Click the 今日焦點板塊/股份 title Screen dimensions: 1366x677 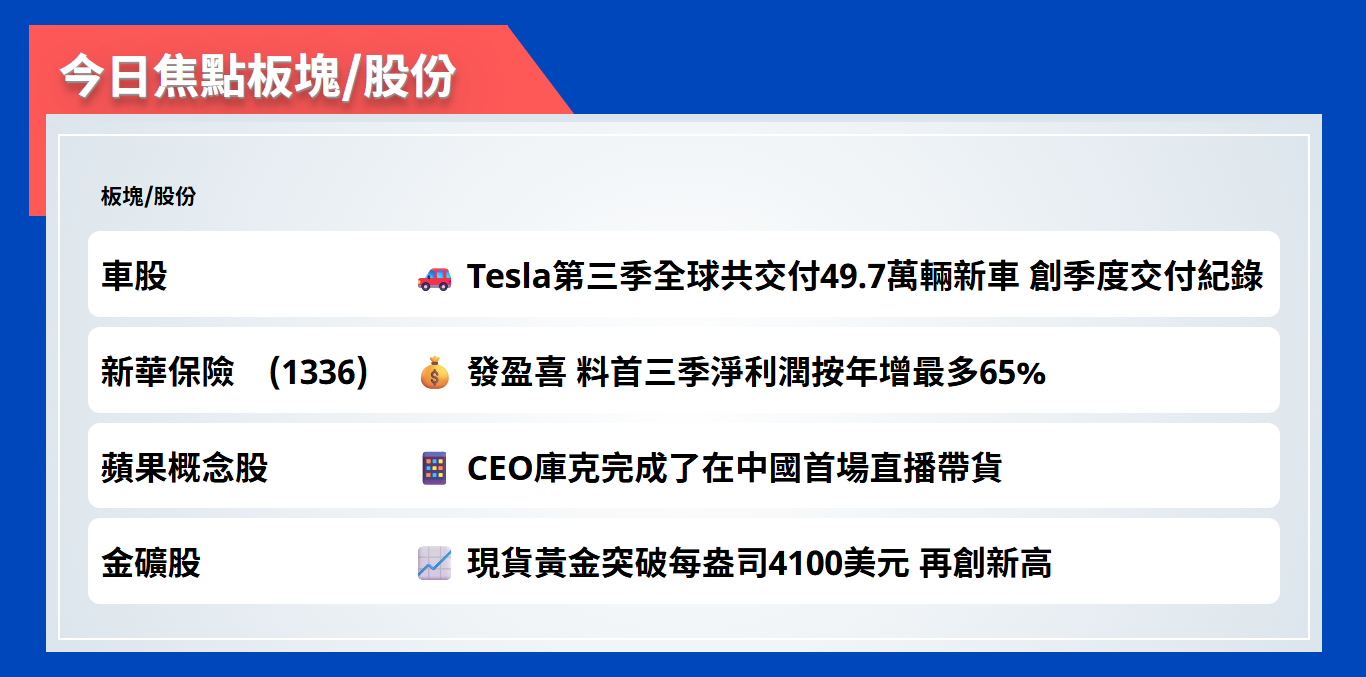pyautogui.click(x=257, y=76)
